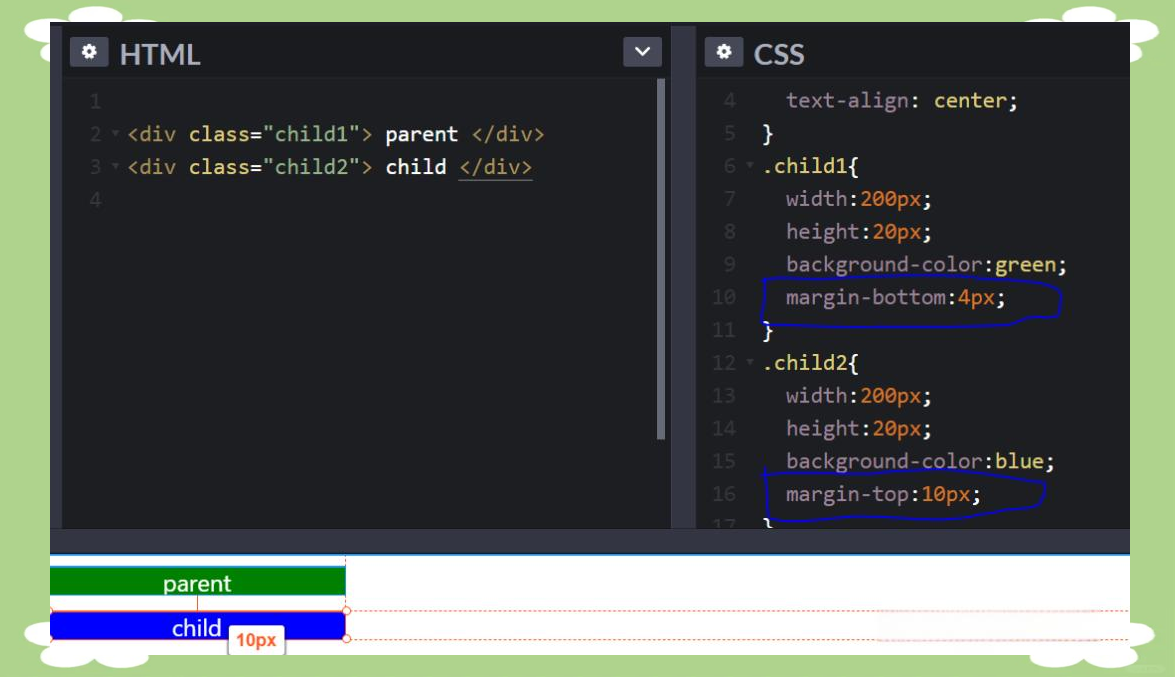Click the word child in HTML code
This screenshot has height=677, width=1175.
pyautogui.click(x=416, y=166)
